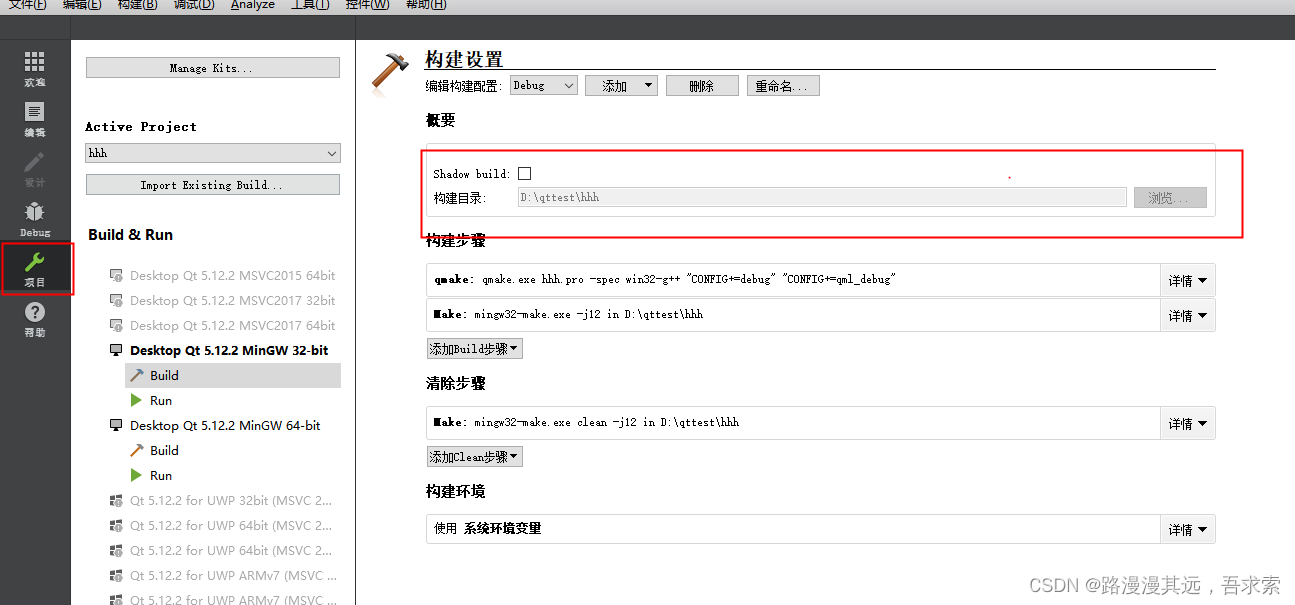1295x605 pixels.
Task: Open the File (文件) menu
Action: pos(27,5)
